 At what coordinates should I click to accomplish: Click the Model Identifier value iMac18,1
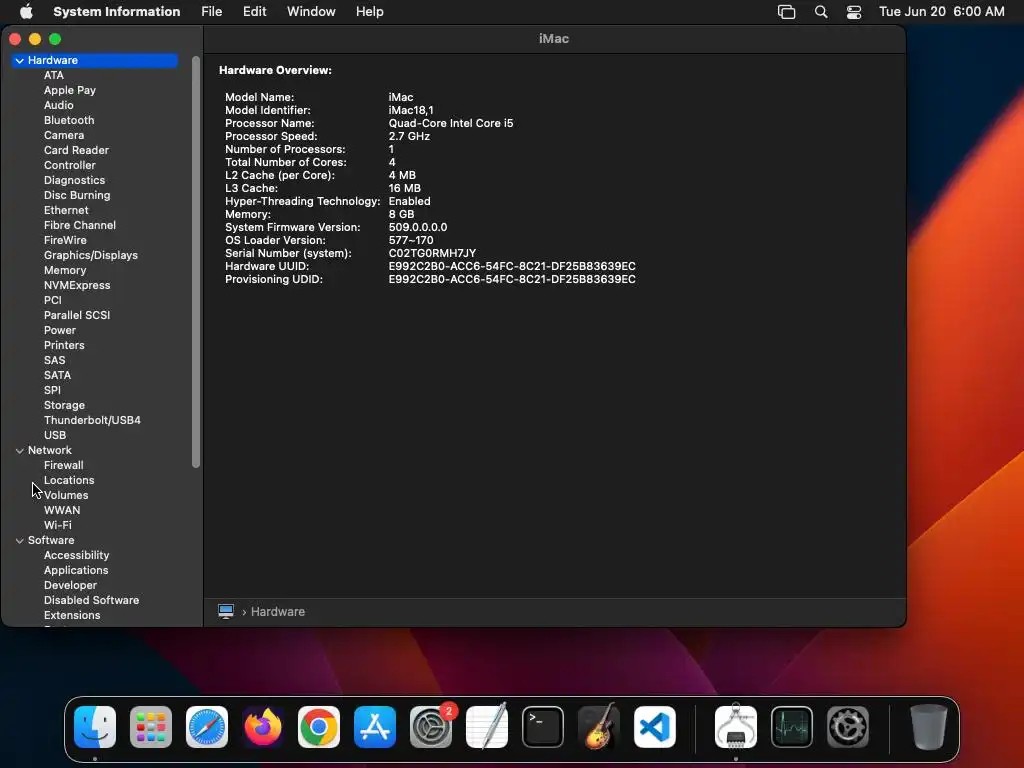tap(411, 110)
